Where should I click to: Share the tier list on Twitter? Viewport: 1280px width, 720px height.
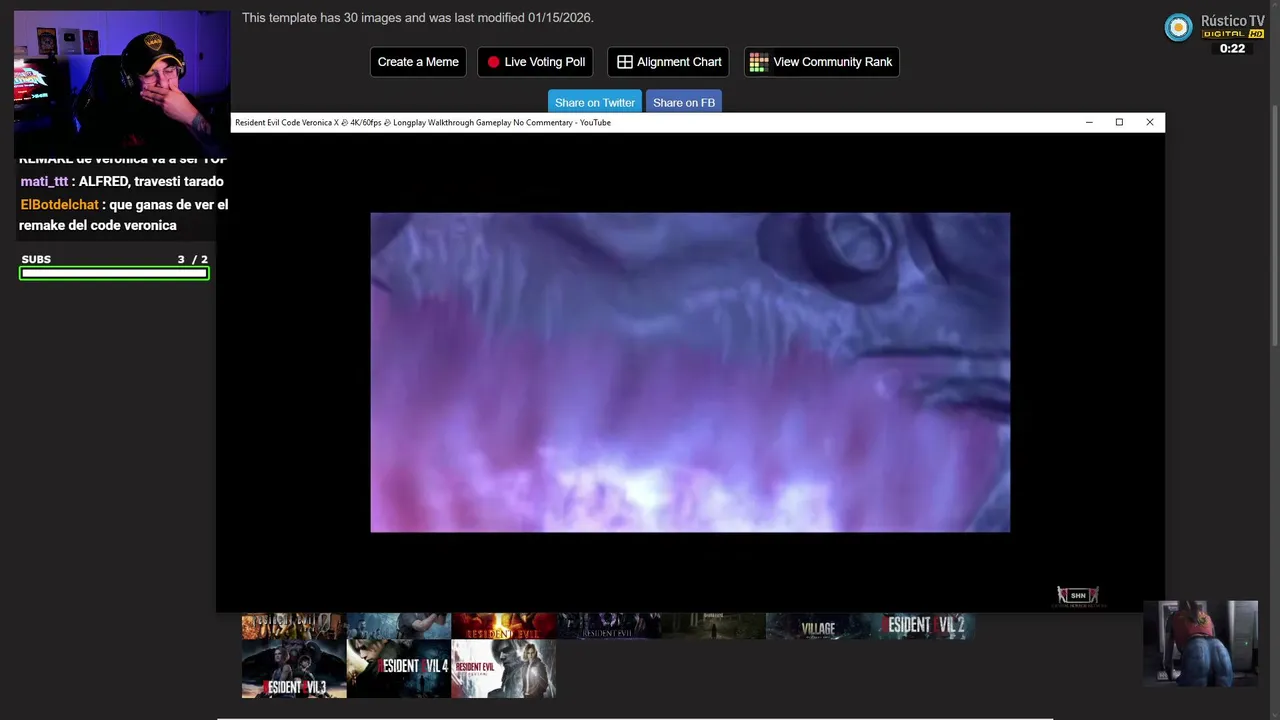point(595,102)
